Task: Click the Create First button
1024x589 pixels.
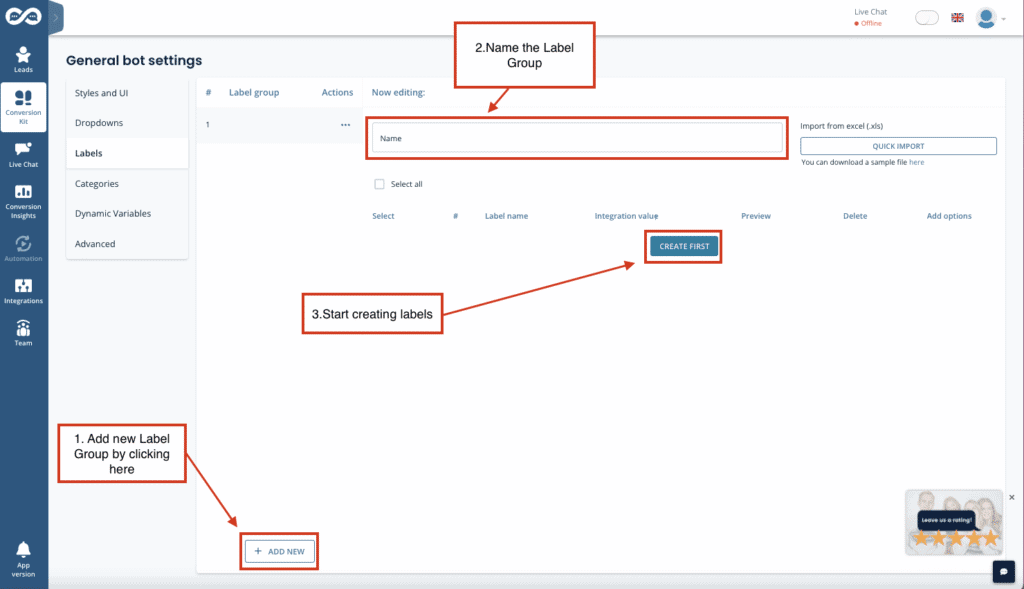Action: [684, 246]
